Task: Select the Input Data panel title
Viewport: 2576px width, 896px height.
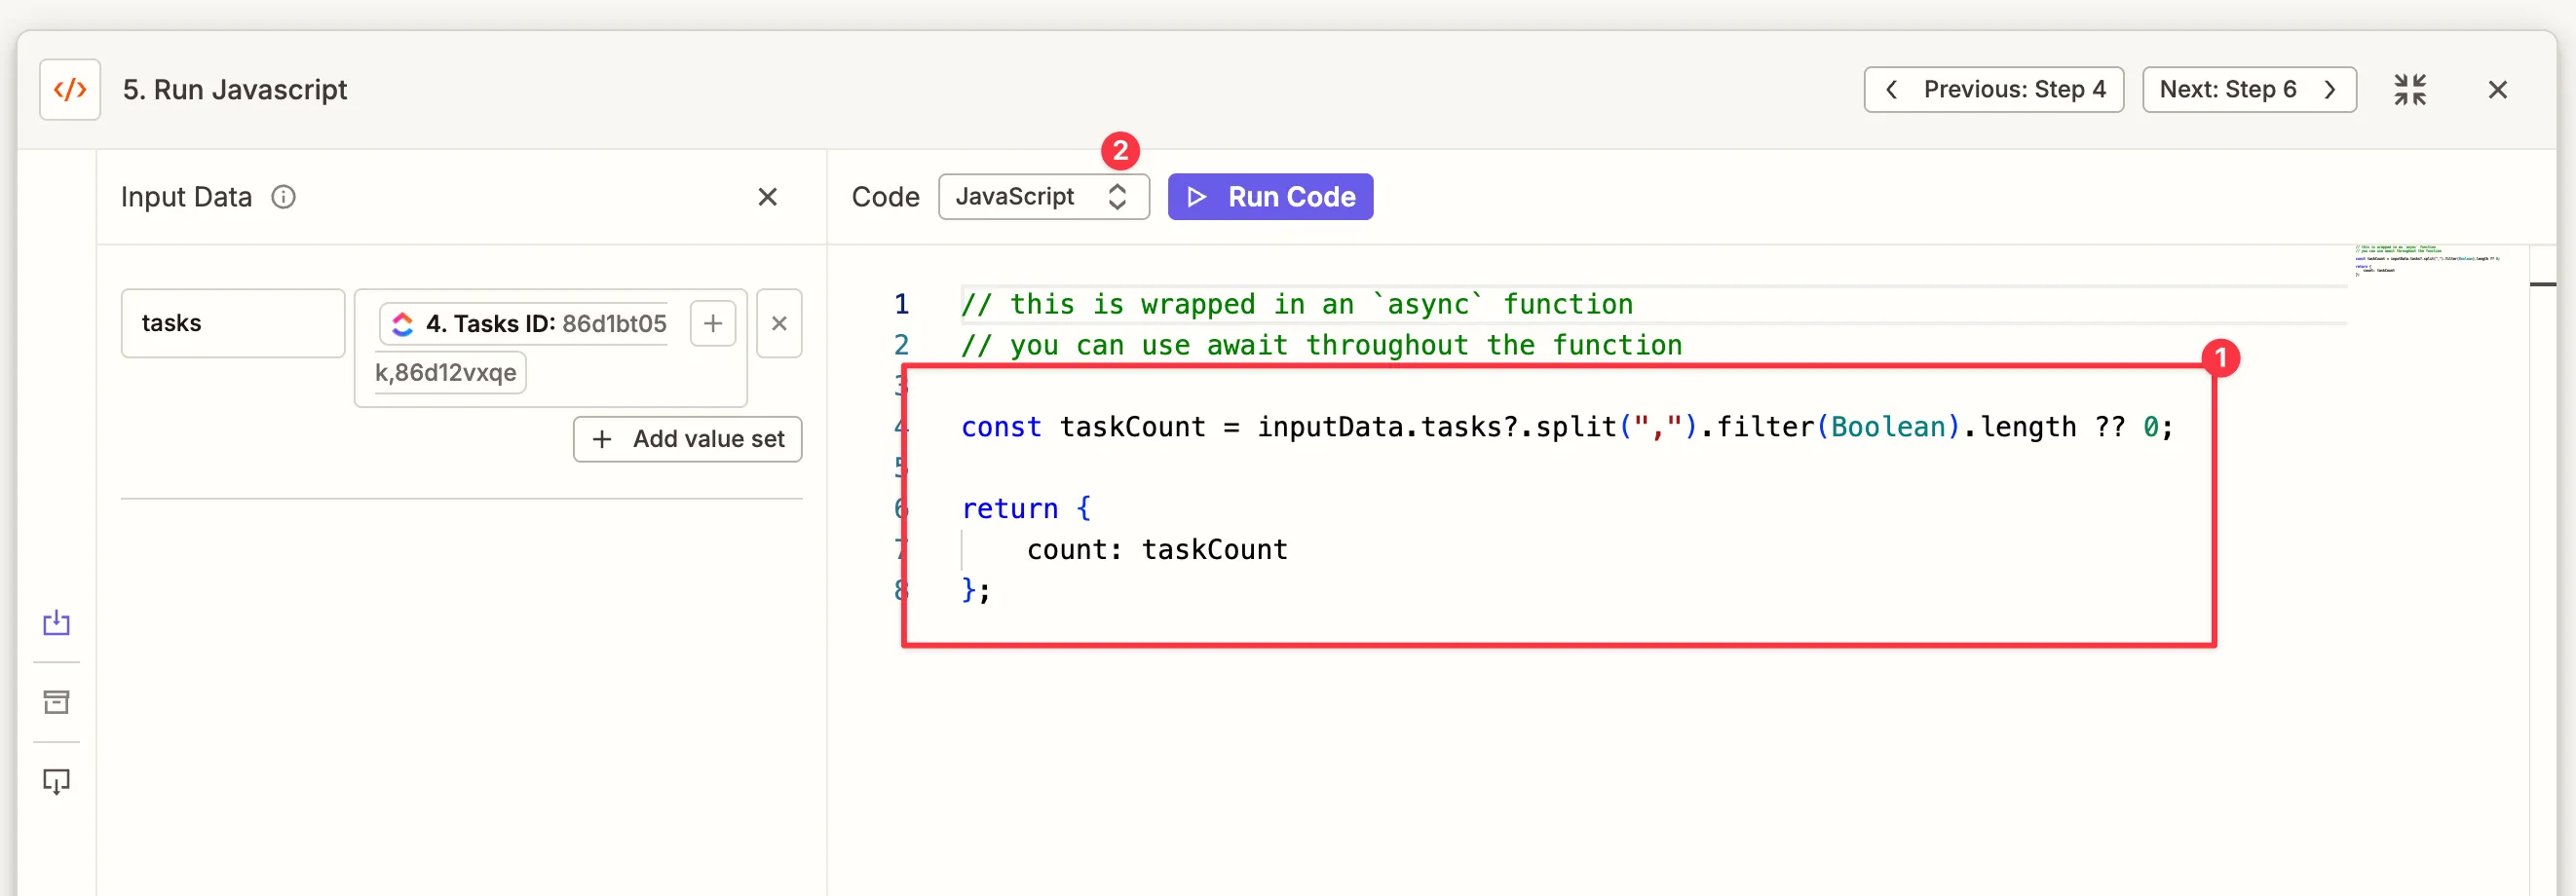Action: (186, 196)
